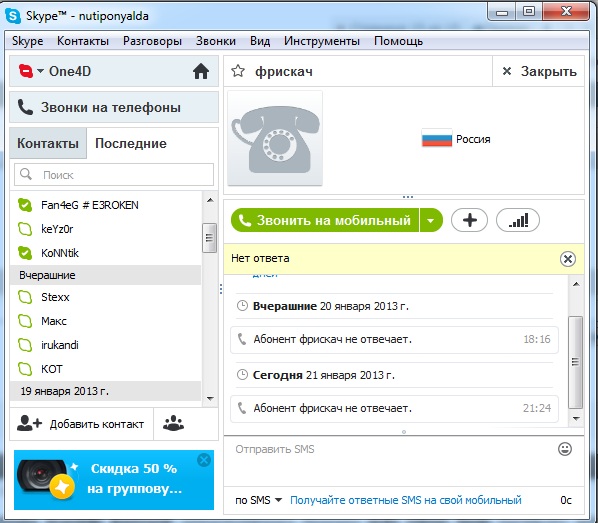Open the Инструменты menu
Screen dimensions: 598x523
[x=322, y=41]
